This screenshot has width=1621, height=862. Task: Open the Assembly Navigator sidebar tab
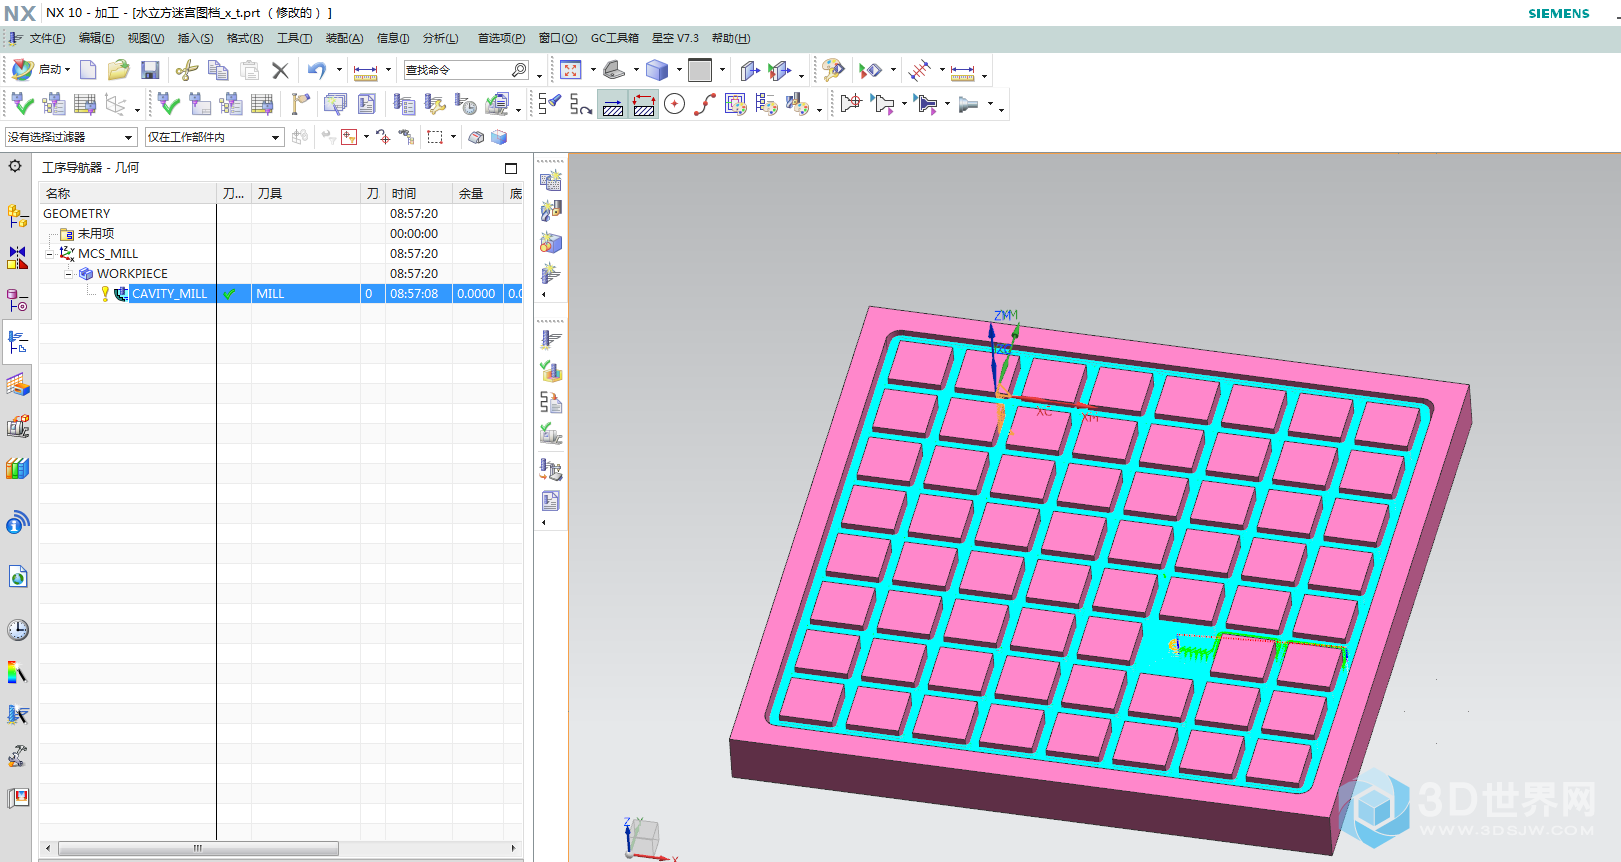17,215
